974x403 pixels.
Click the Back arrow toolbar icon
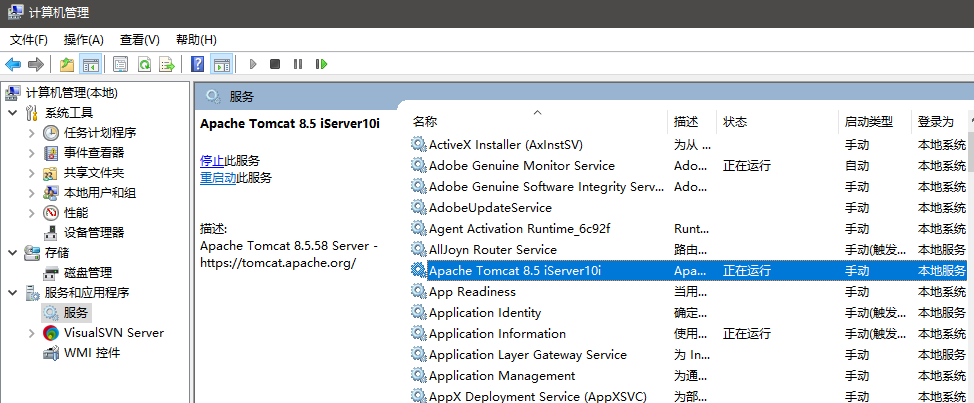pos(13,64)
